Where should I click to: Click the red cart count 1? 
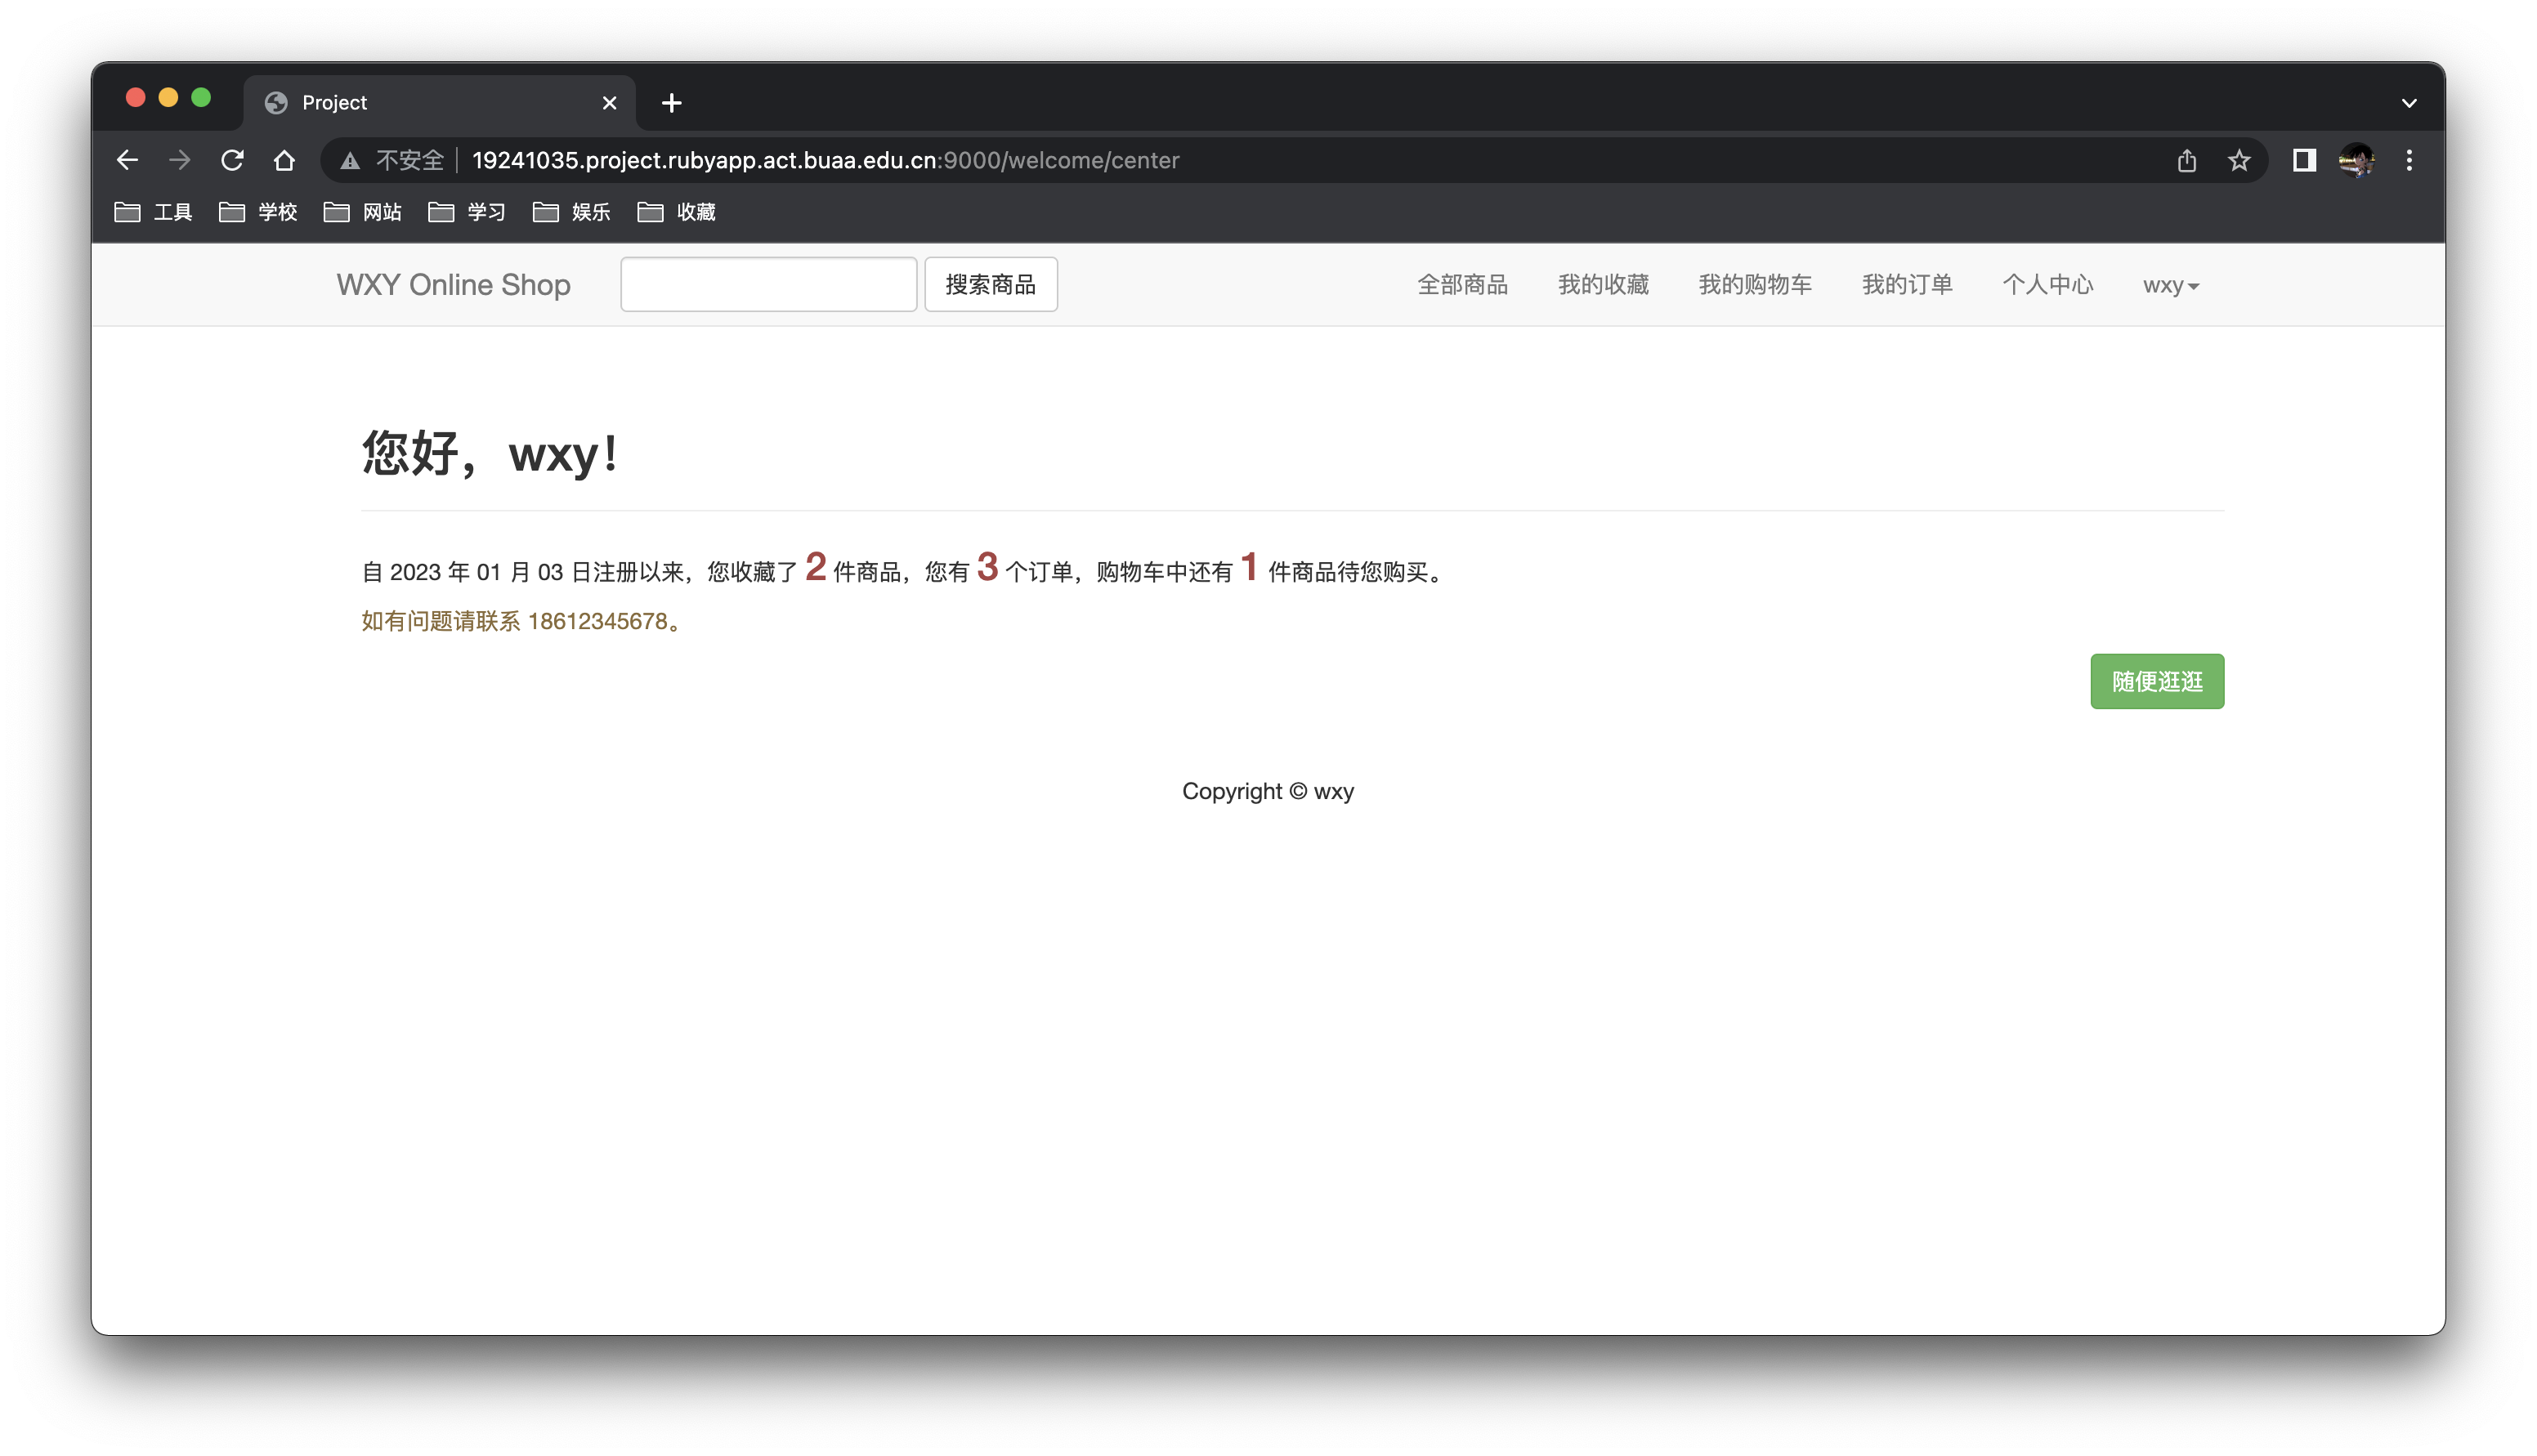(x=1249, y=567)
